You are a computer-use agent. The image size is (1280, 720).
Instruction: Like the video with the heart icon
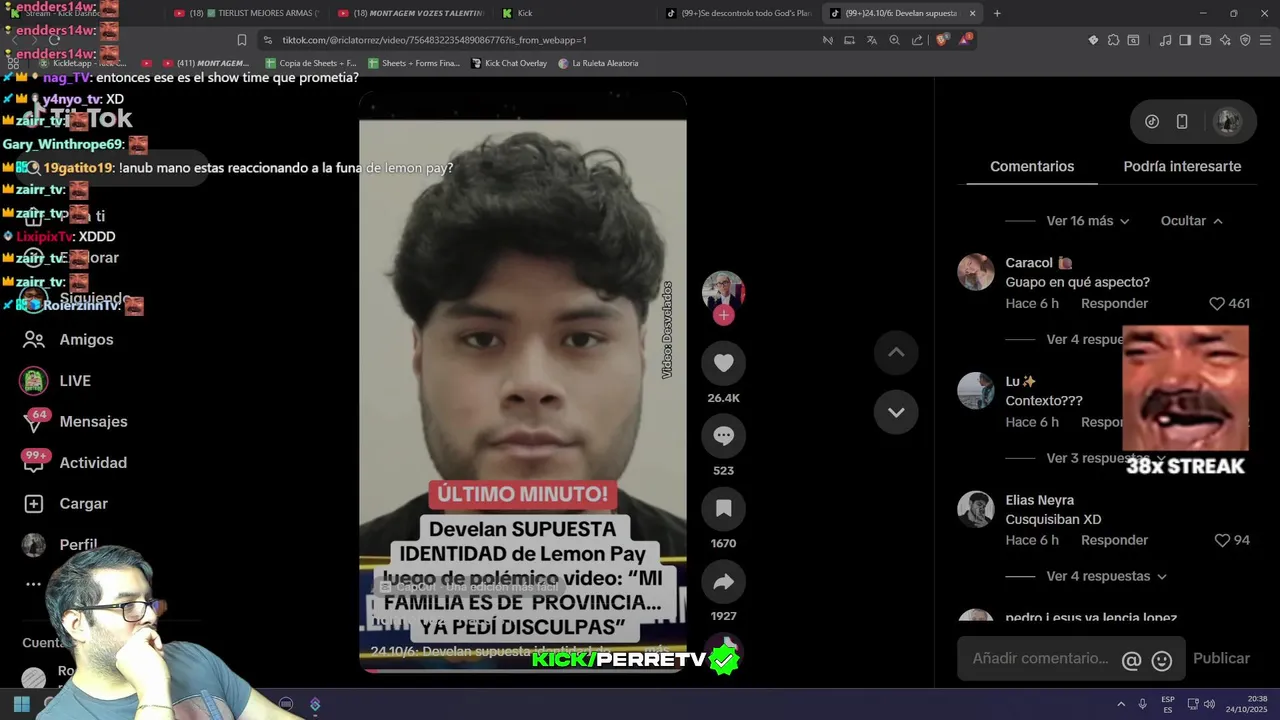tap(723, 363)
